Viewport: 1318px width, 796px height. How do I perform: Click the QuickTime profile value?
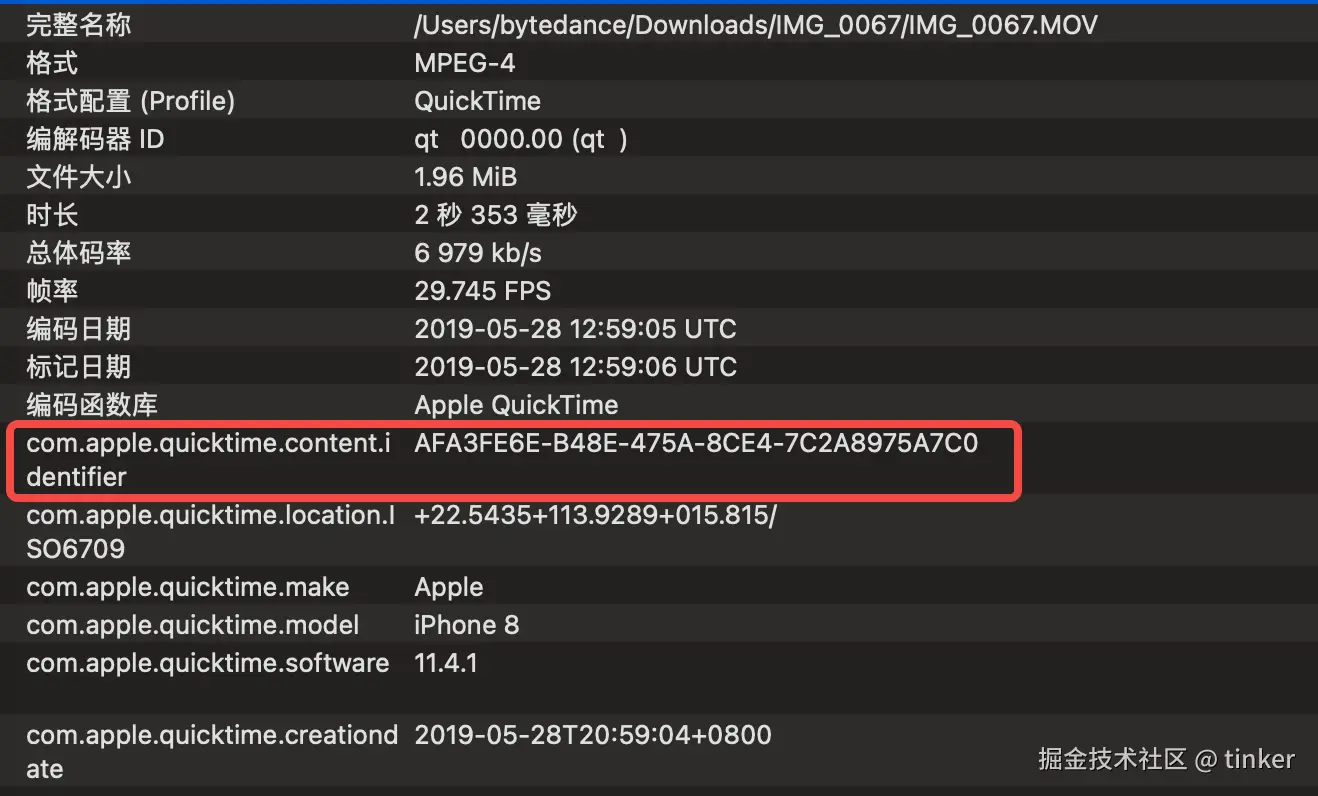point(477,101)
